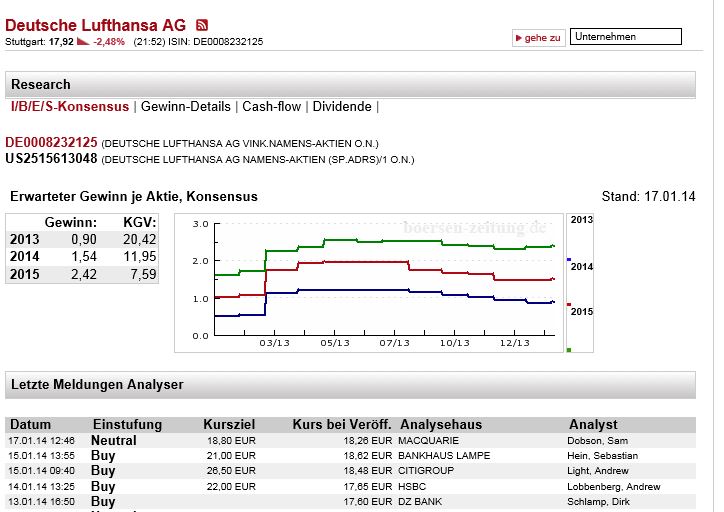Click the consensus earnings chart
The image size is (724, 512).
point(369,283)
